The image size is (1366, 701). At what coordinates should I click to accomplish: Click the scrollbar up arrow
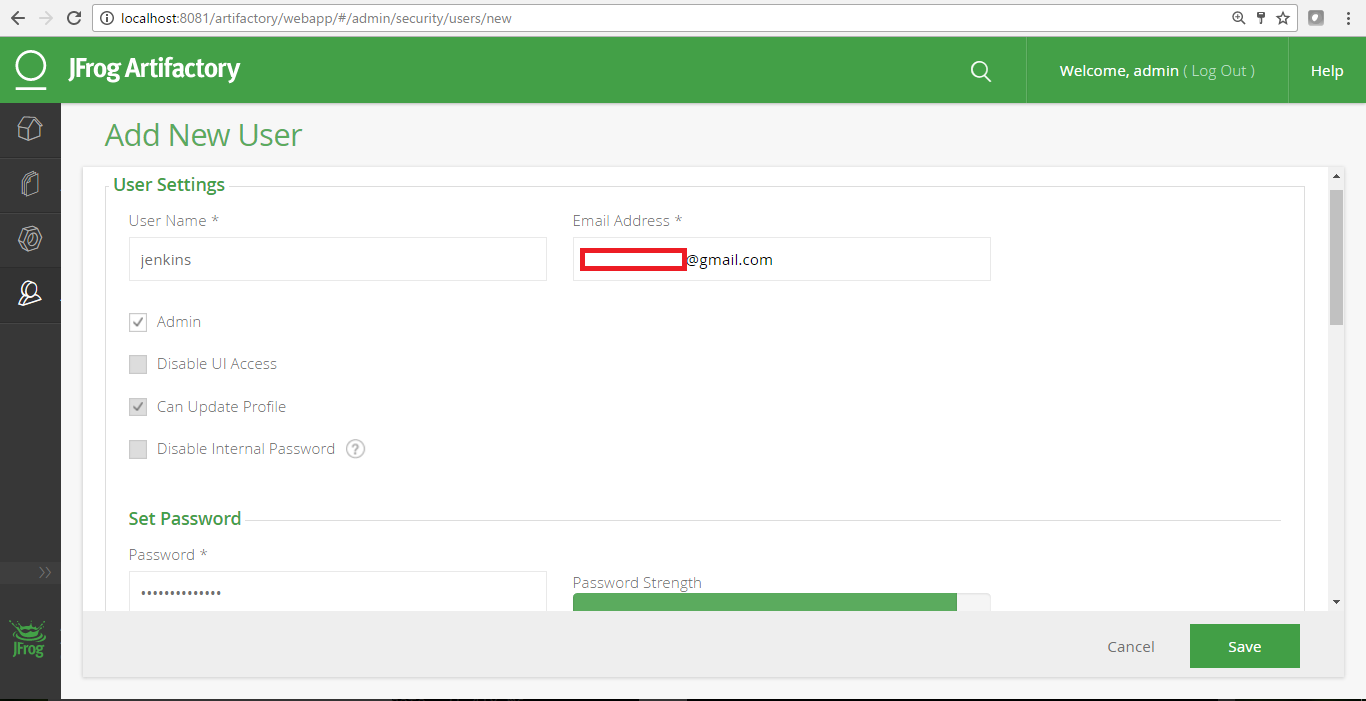point(1336,175)
